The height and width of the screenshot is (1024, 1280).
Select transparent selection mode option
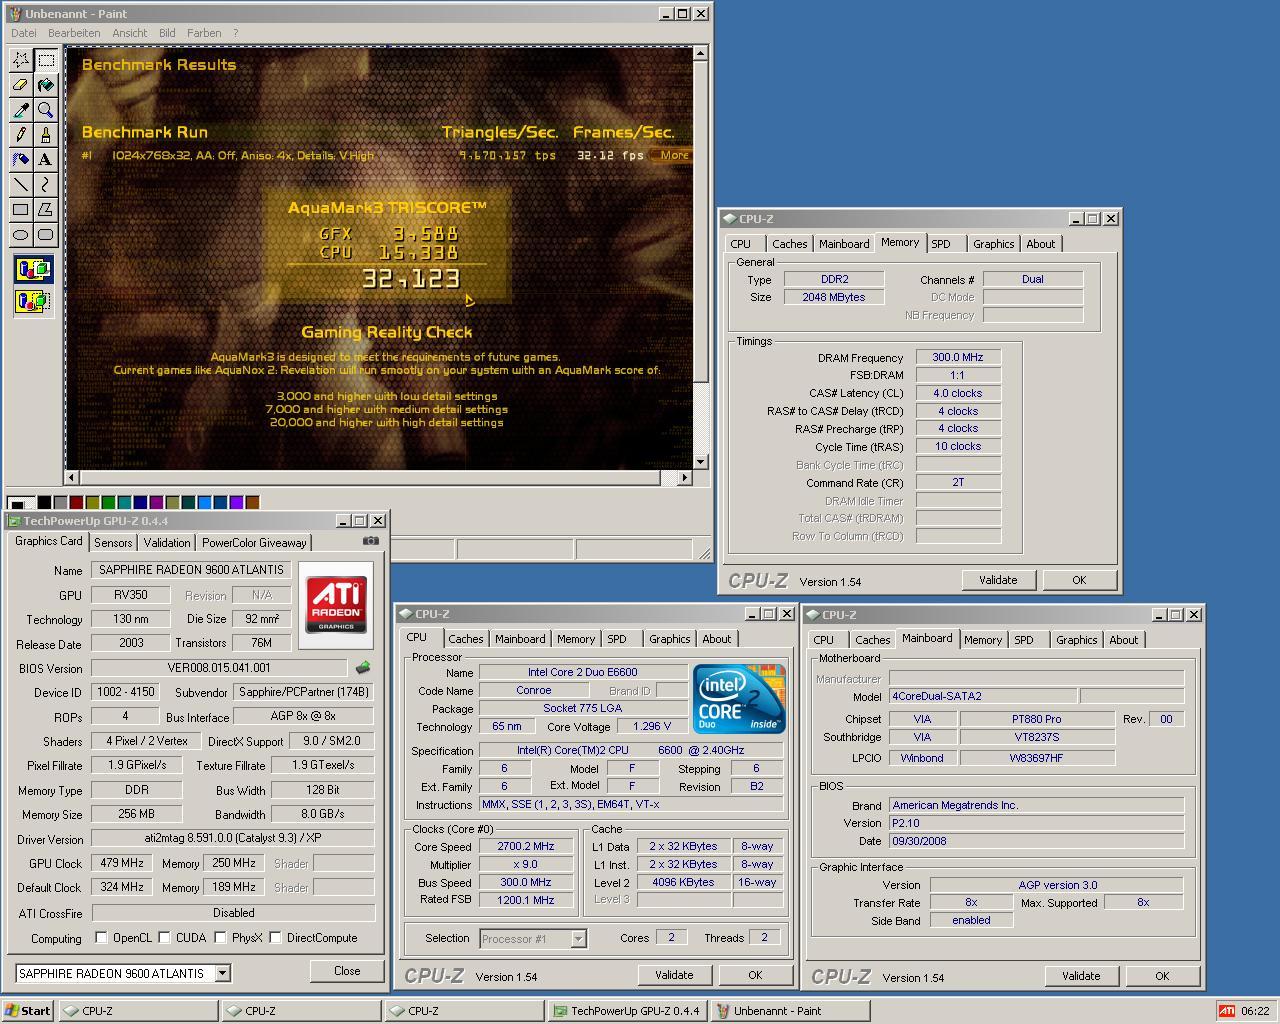click(33, 300)
